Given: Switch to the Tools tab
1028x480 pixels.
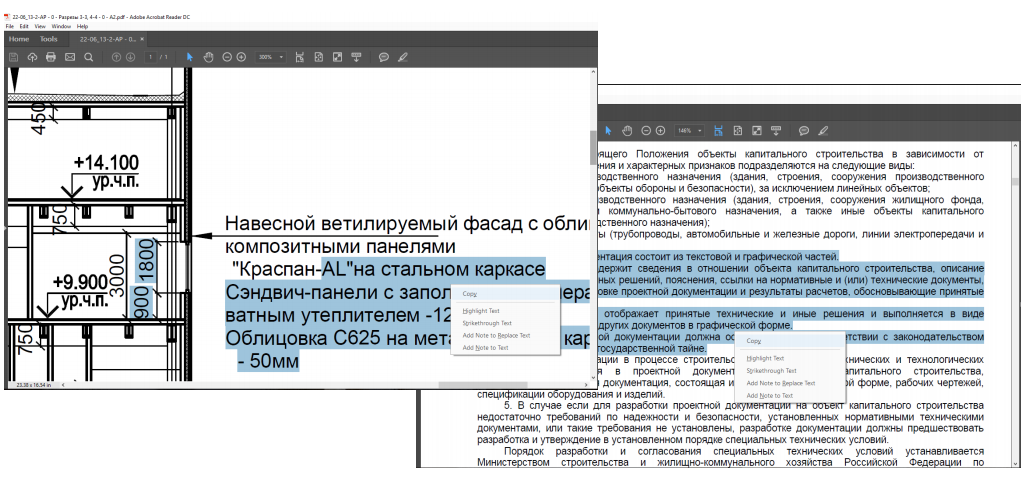Looking at the screenshot, I should coord(49,39).
